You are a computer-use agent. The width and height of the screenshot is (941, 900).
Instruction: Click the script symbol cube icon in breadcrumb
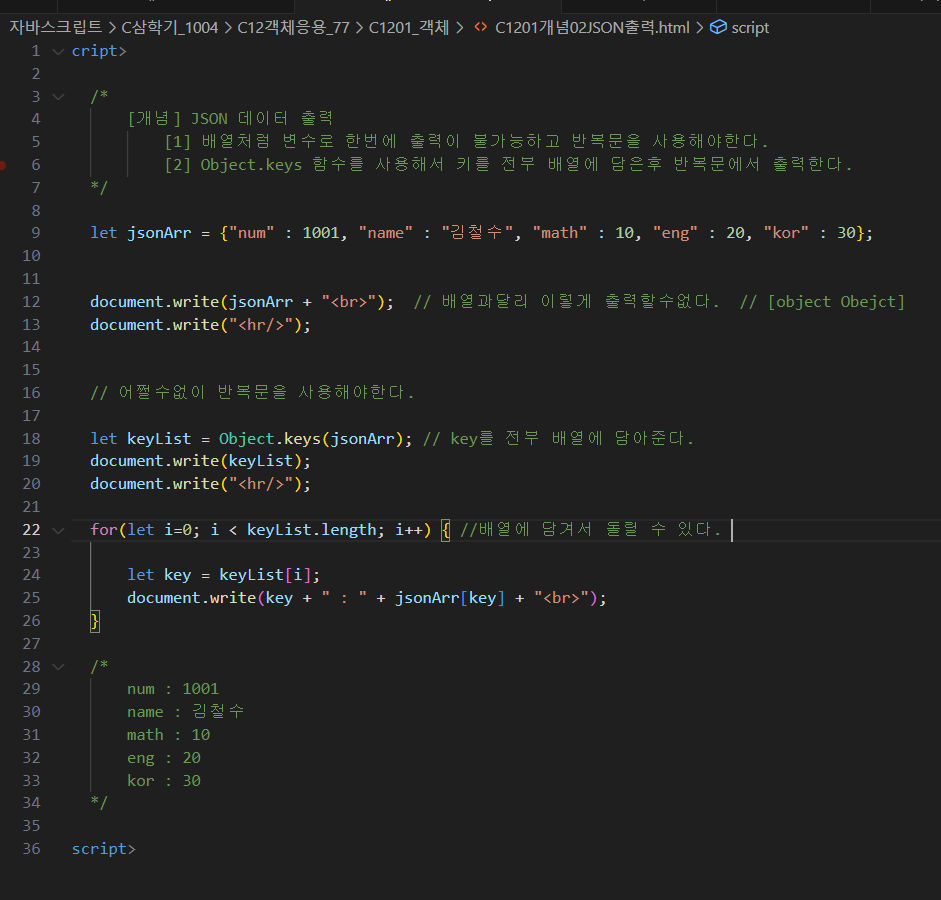click(718, 27)
